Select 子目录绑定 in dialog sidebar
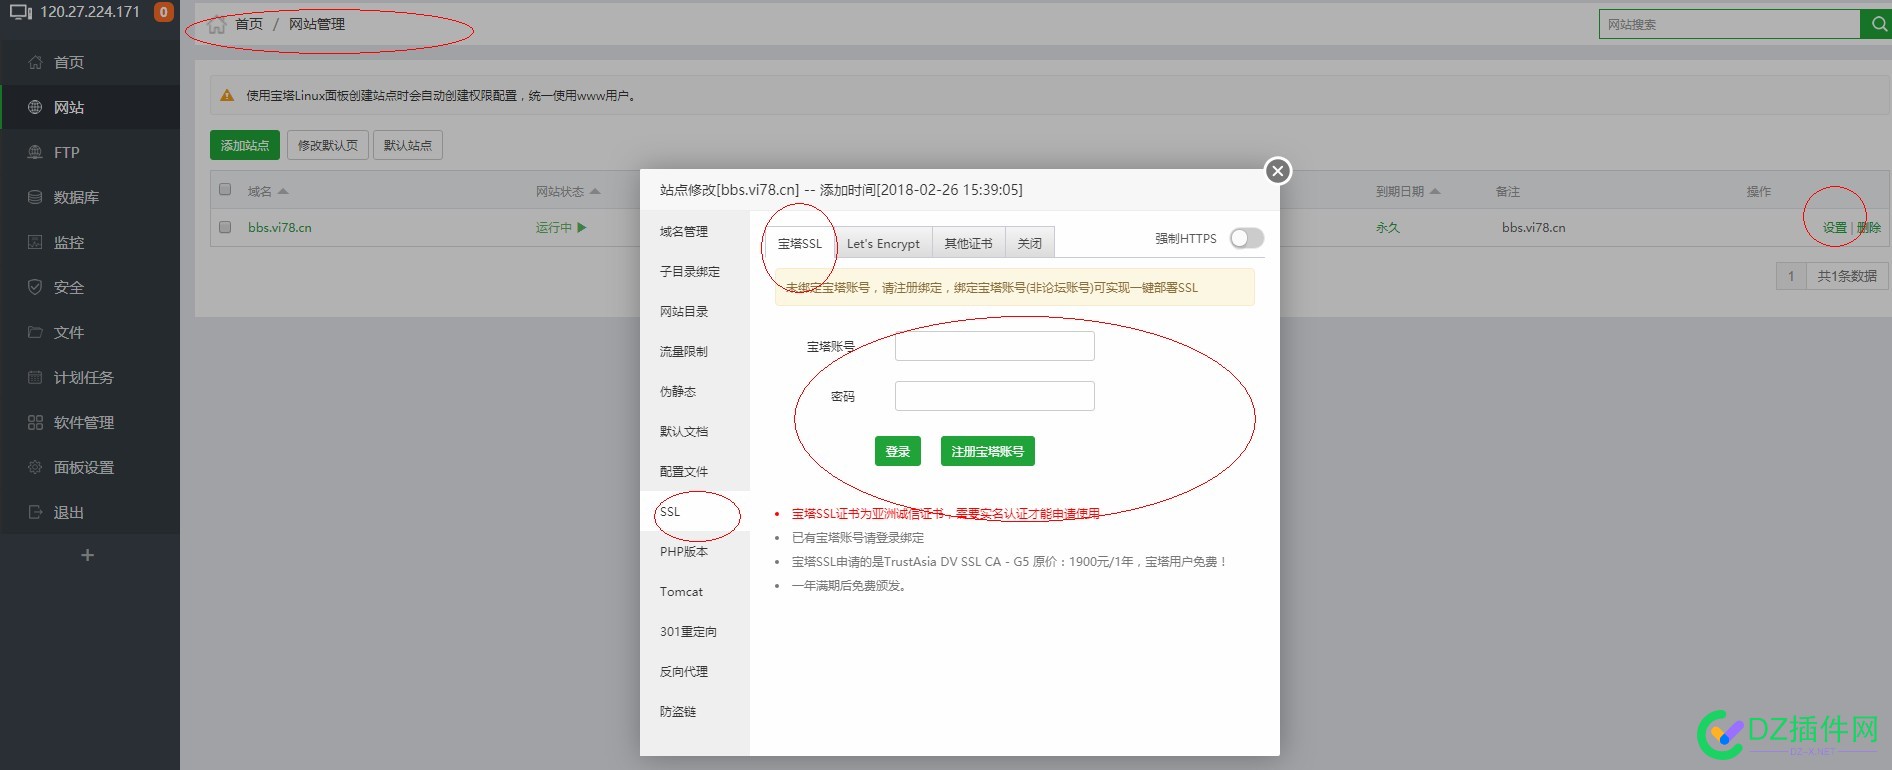 [x=695, y=271]
